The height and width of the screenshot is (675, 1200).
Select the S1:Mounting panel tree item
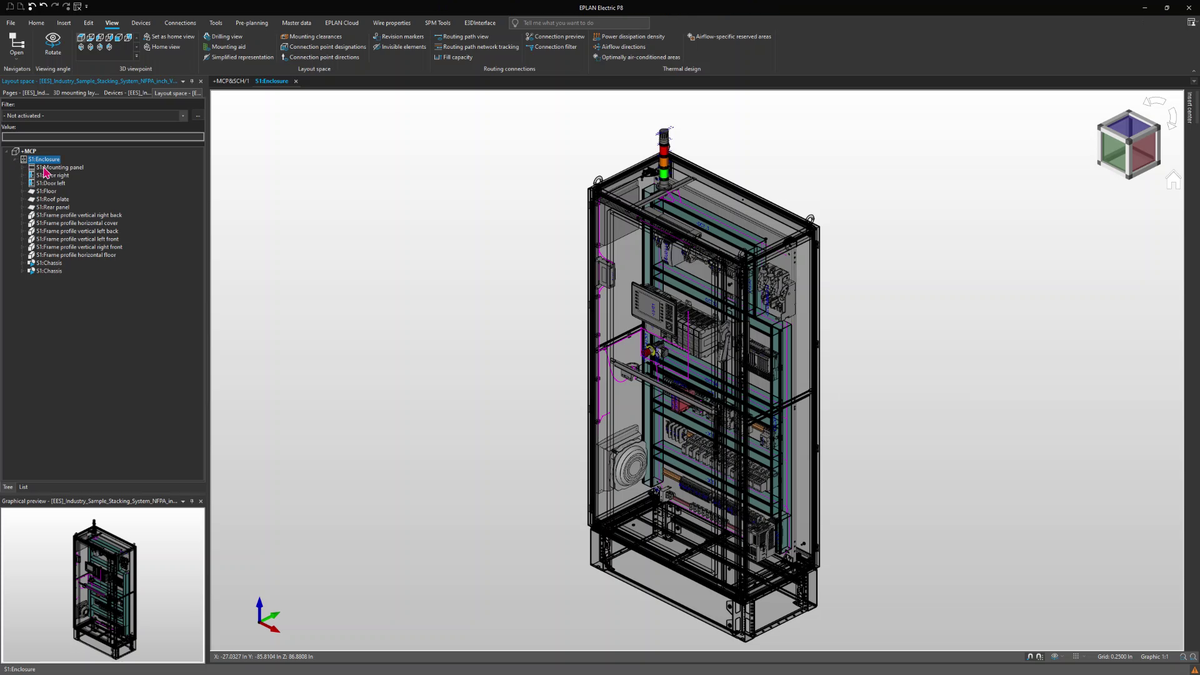pos(58,167)
